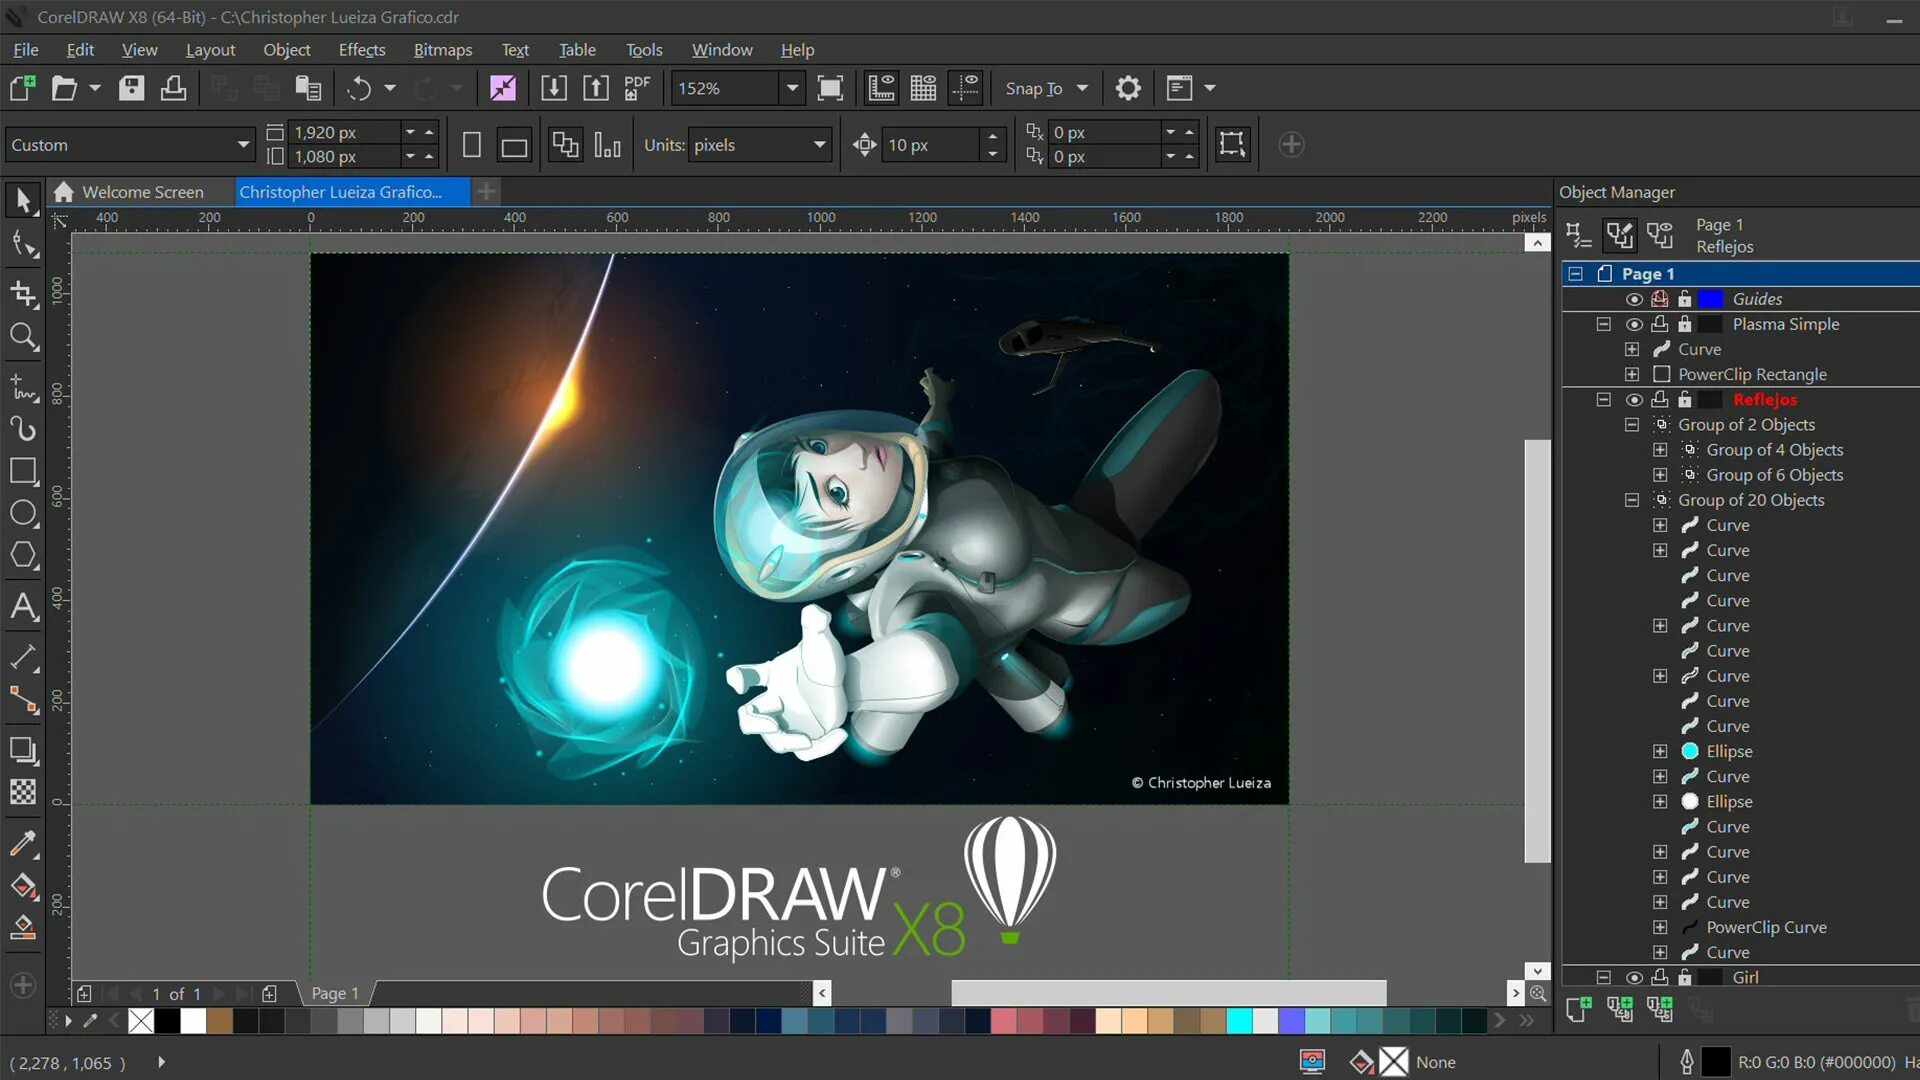
Task: Click Undo button
Action: coord(358,88)
